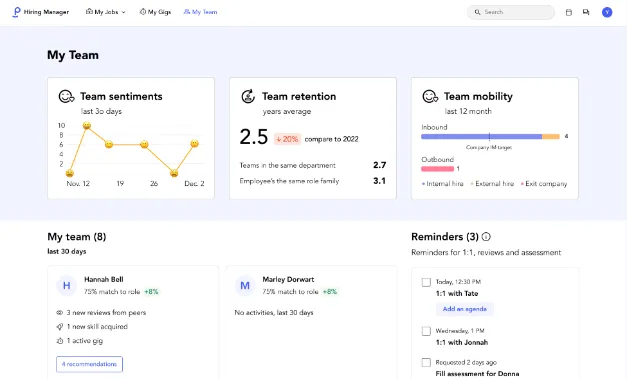The height and width of the screenshot is (379, 627).
Task: Click the External hire legend item
Action: click(x=492, y=184)
